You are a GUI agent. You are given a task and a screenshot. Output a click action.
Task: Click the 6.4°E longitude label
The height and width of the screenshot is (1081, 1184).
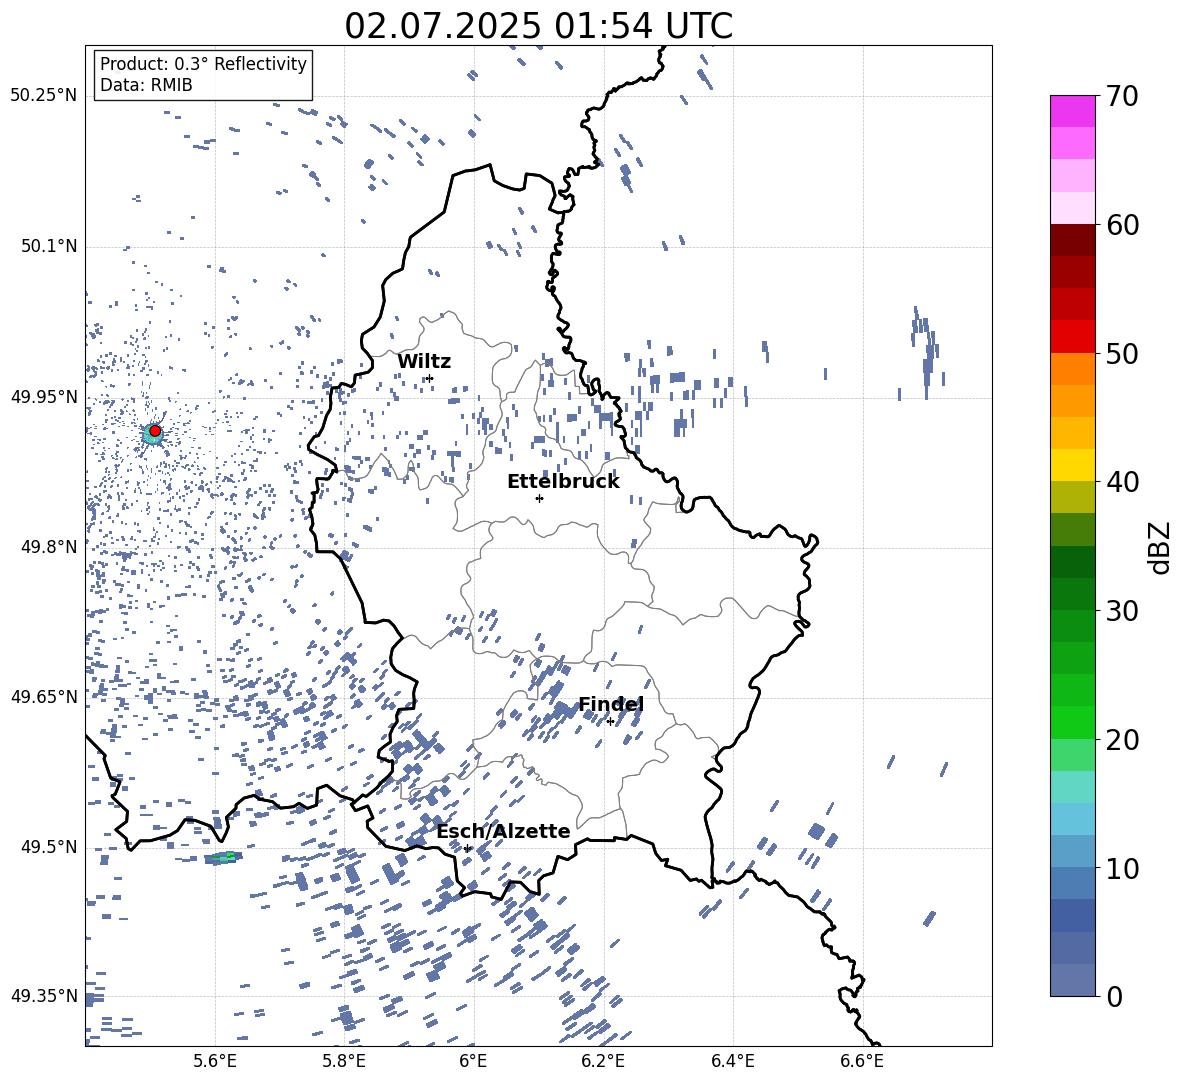[732, 1061]
